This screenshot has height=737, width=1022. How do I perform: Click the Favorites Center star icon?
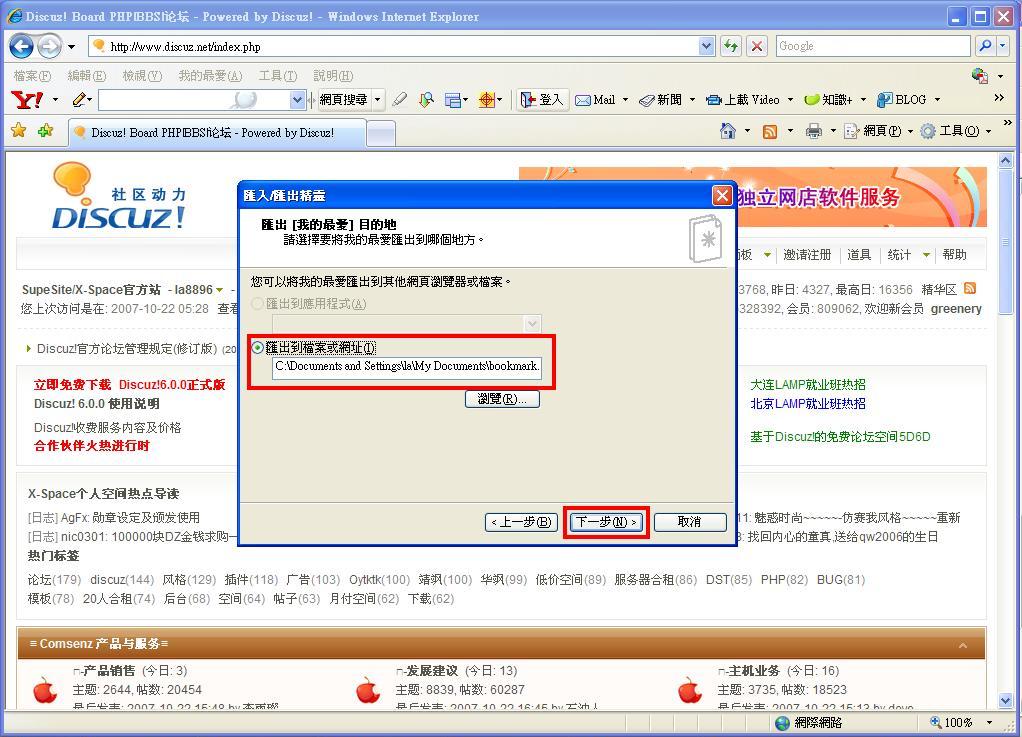click(19, 130)
